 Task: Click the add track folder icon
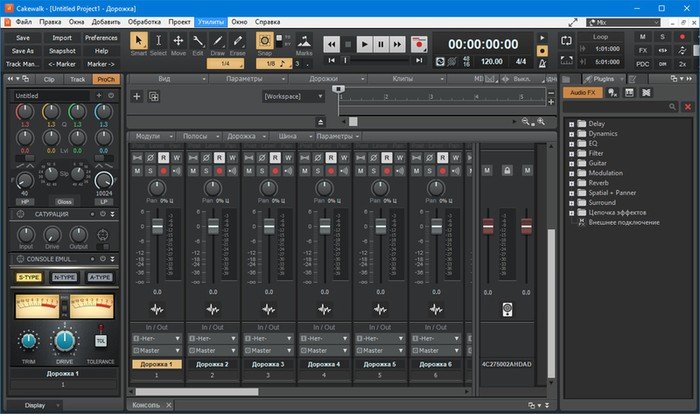(x=154, y=96)
